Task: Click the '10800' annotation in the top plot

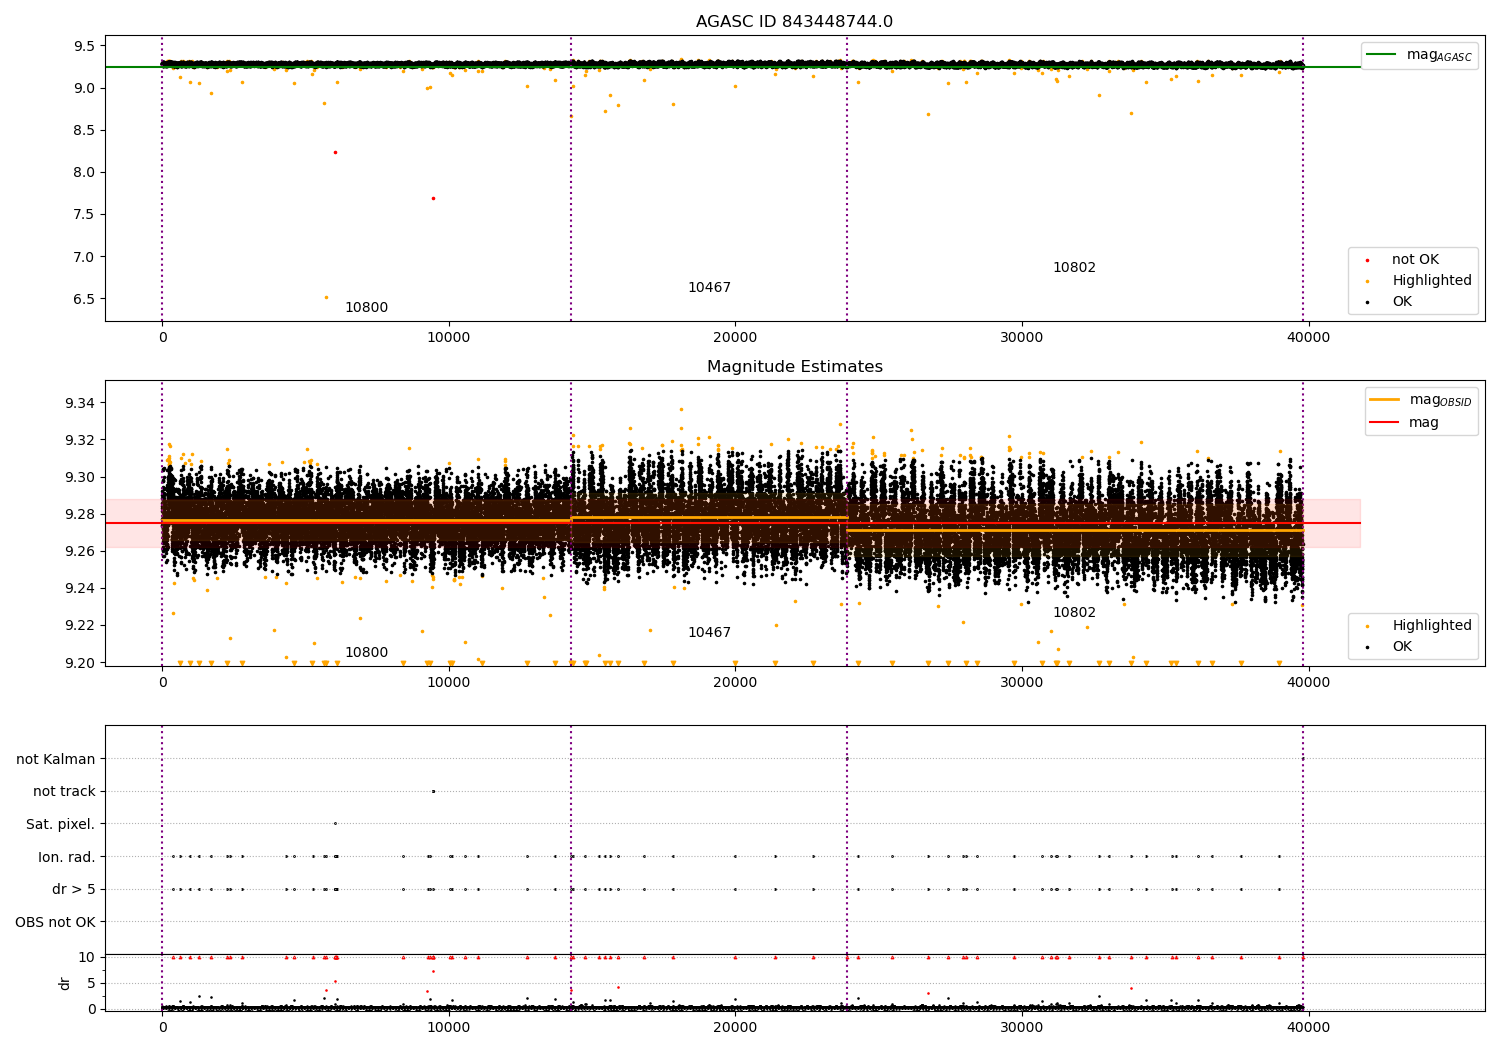Action: coord(366,308)
